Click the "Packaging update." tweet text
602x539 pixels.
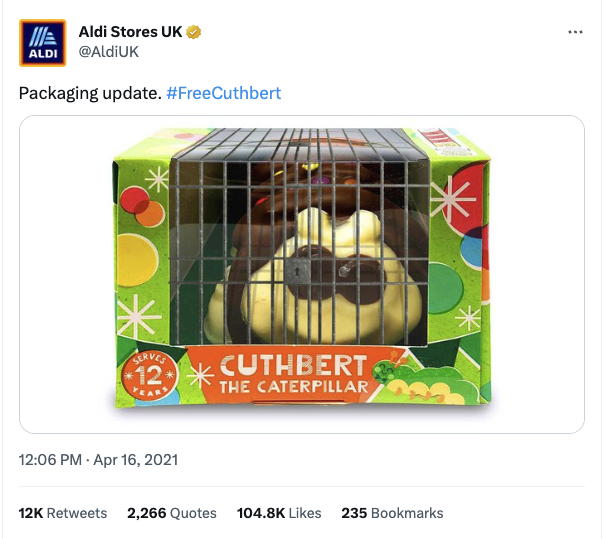(89, 93)
